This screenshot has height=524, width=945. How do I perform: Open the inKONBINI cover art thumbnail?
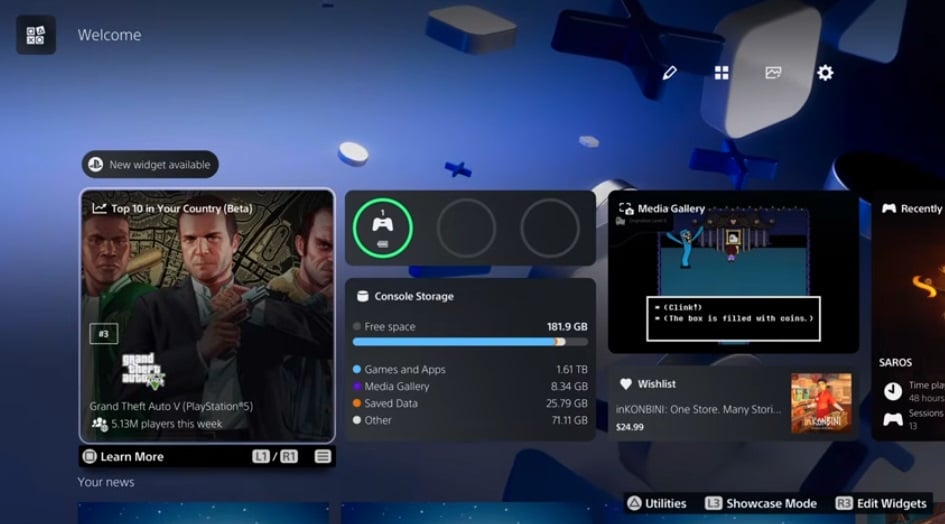pos(821,403)
